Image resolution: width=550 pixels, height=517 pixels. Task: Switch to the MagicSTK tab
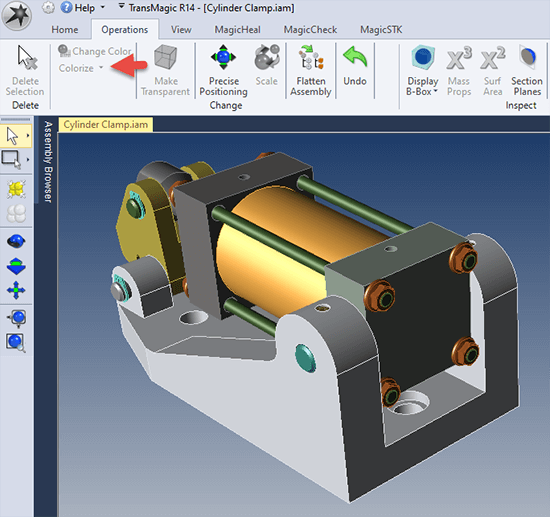point(381,29)
